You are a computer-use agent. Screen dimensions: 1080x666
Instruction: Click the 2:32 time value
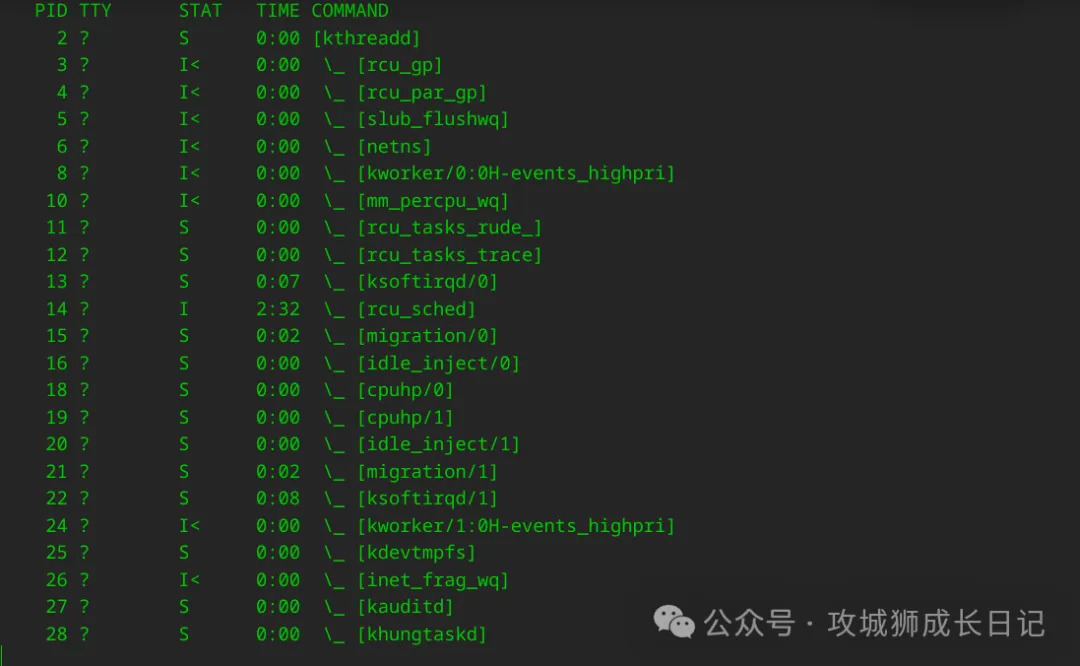click(277, 309)
